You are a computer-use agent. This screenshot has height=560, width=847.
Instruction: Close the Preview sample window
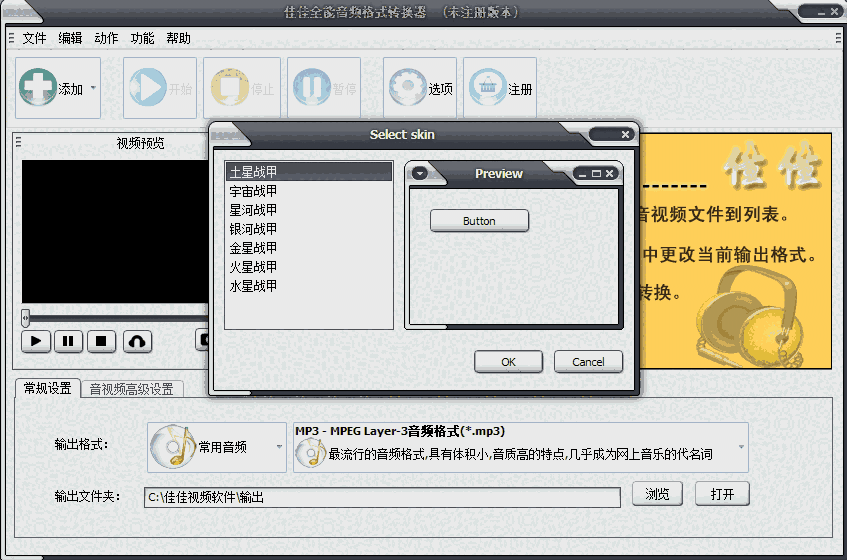[x=609, y=174]
